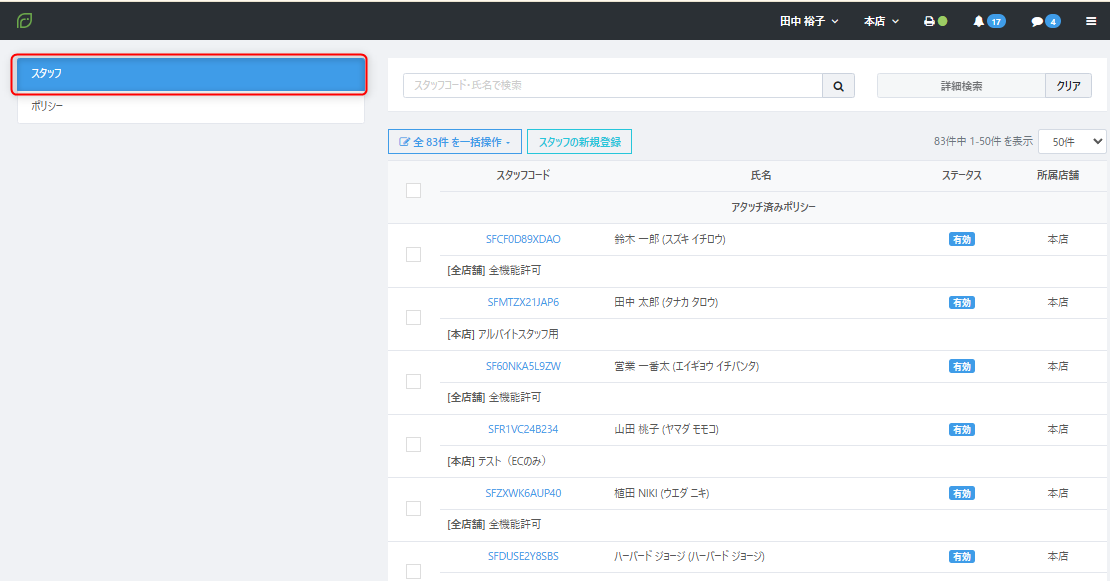Image resolution: width=1110 pixels, height=581 pixels.
Task: Open the 全83件を一括操作 bulk menu
Action: pyautogui.click(x=454, y=142)
